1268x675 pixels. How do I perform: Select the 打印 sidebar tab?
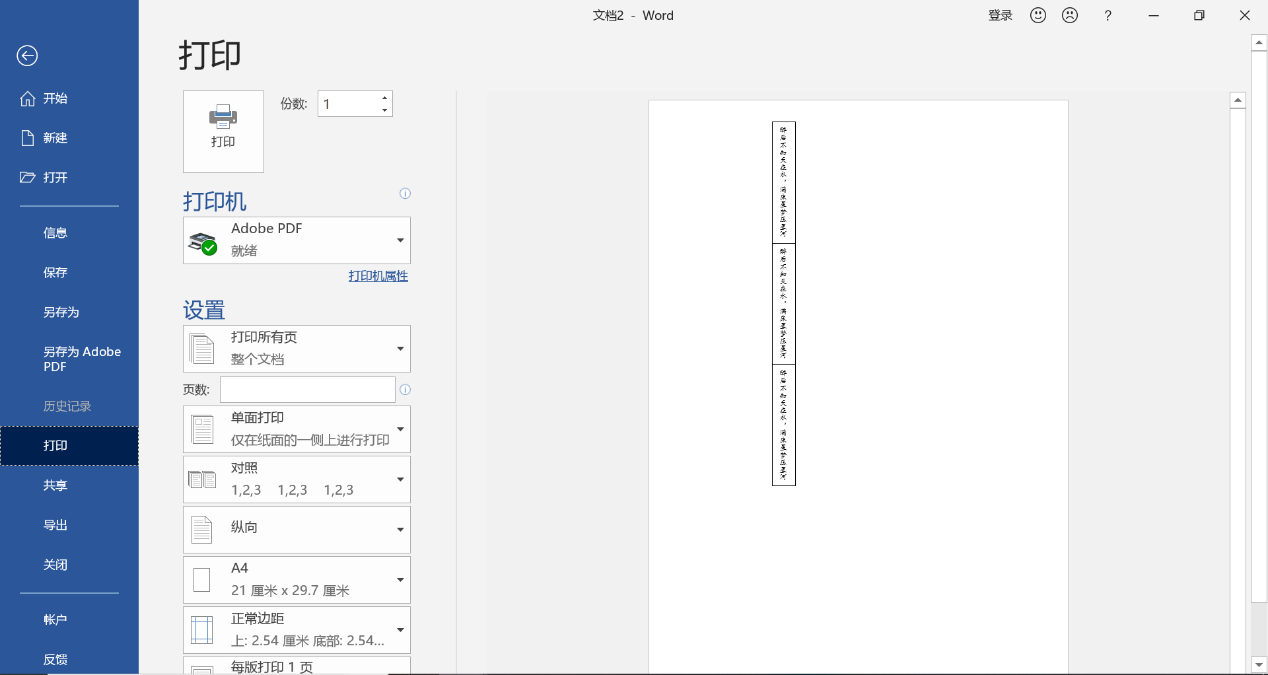pyautogui.click(x=69, y=446)
